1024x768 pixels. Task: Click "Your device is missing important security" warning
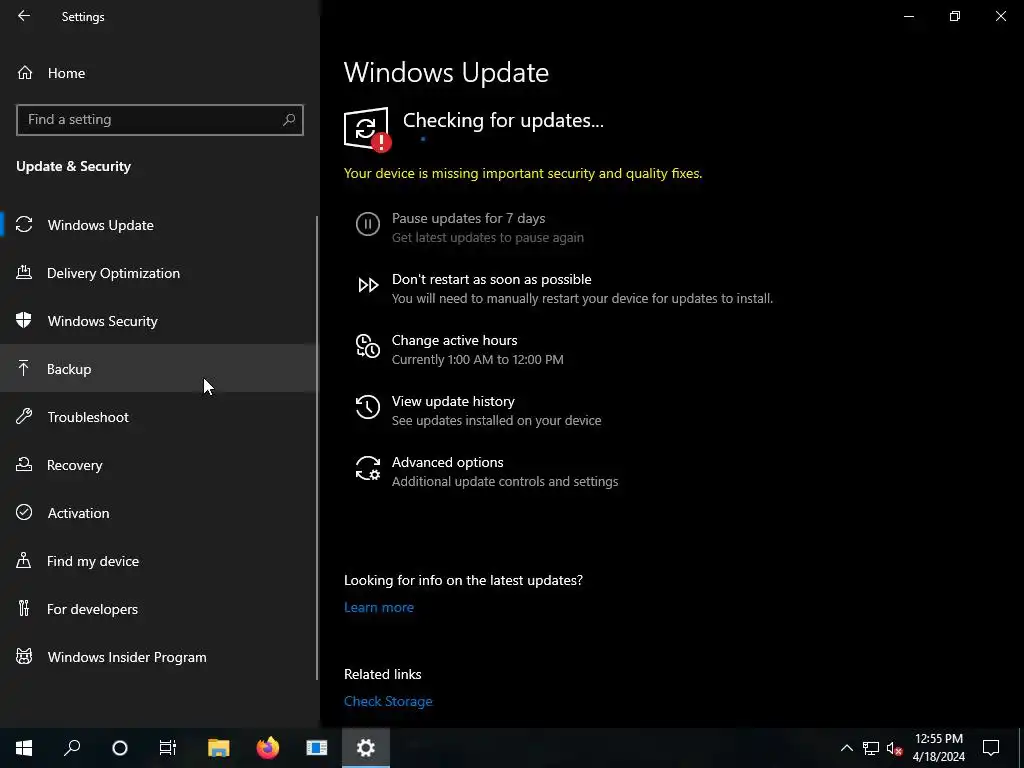(x=523, y=173)
